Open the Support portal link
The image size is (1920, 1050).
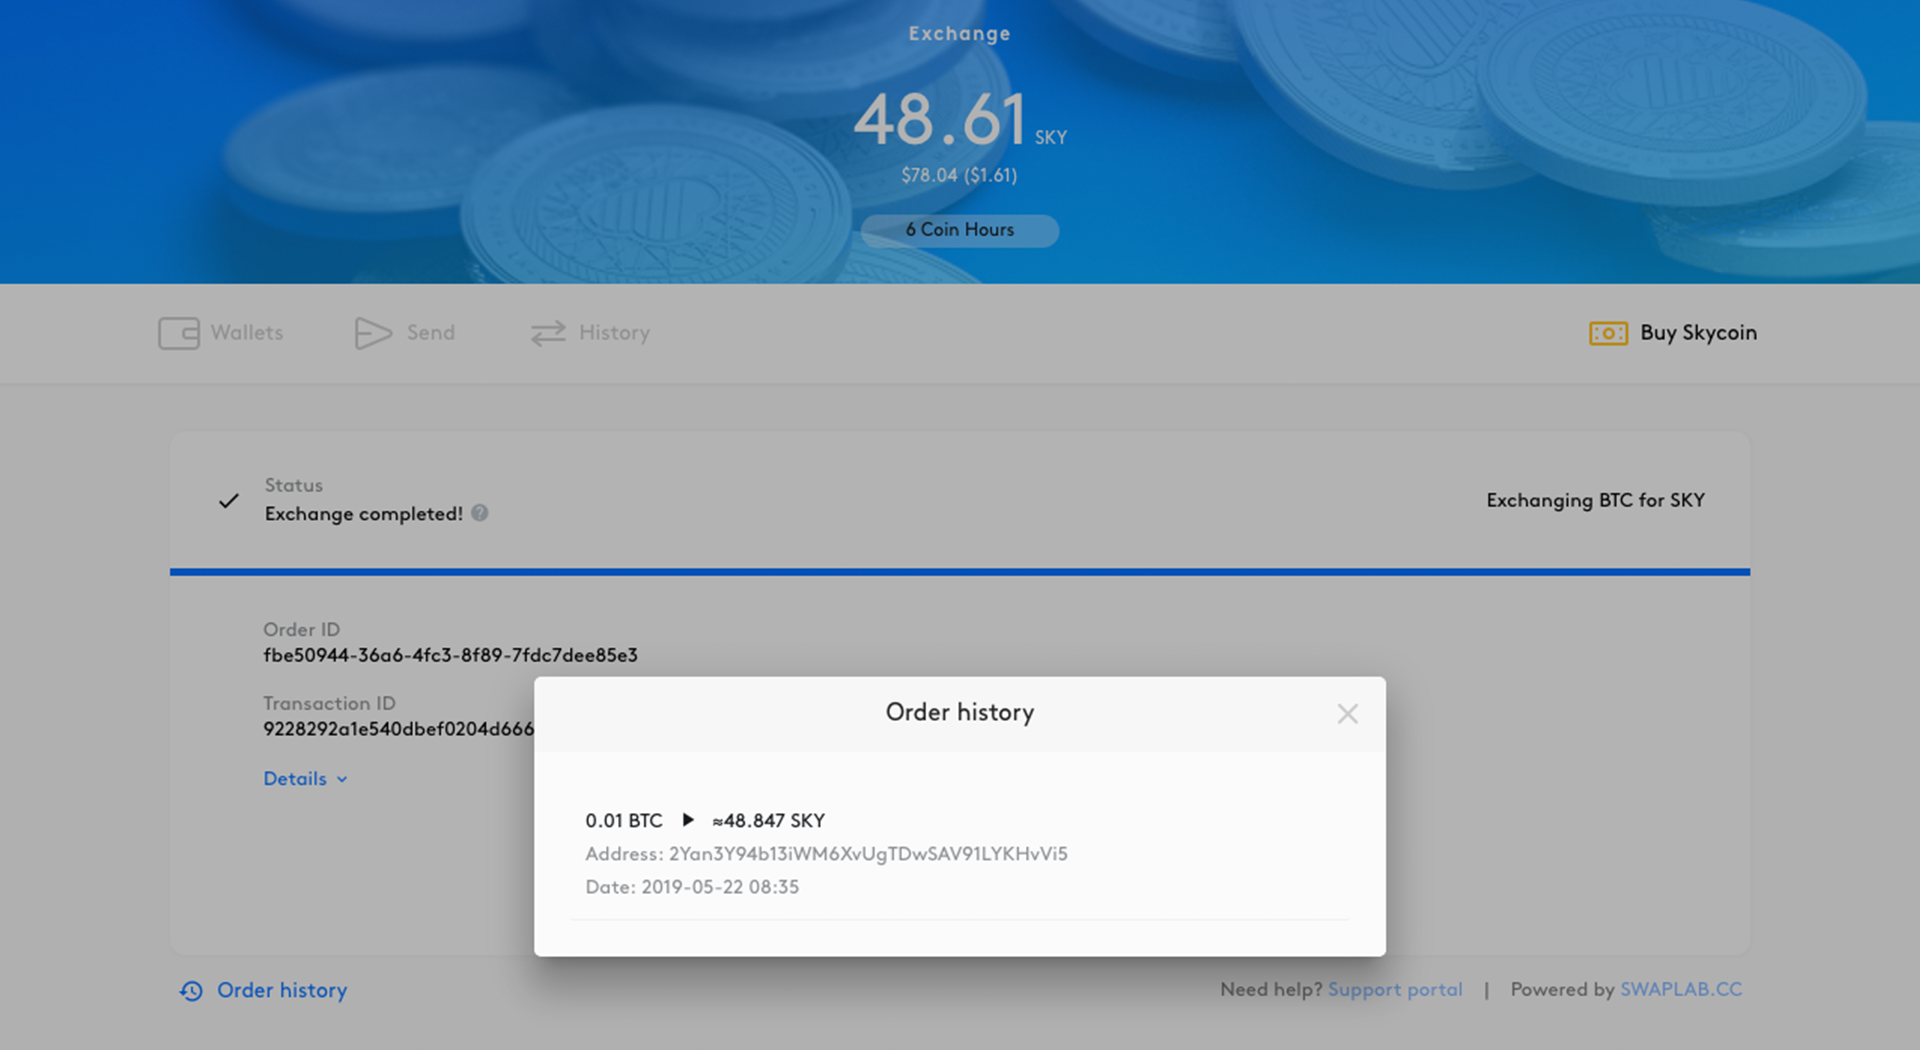[x=1395, y=989]
